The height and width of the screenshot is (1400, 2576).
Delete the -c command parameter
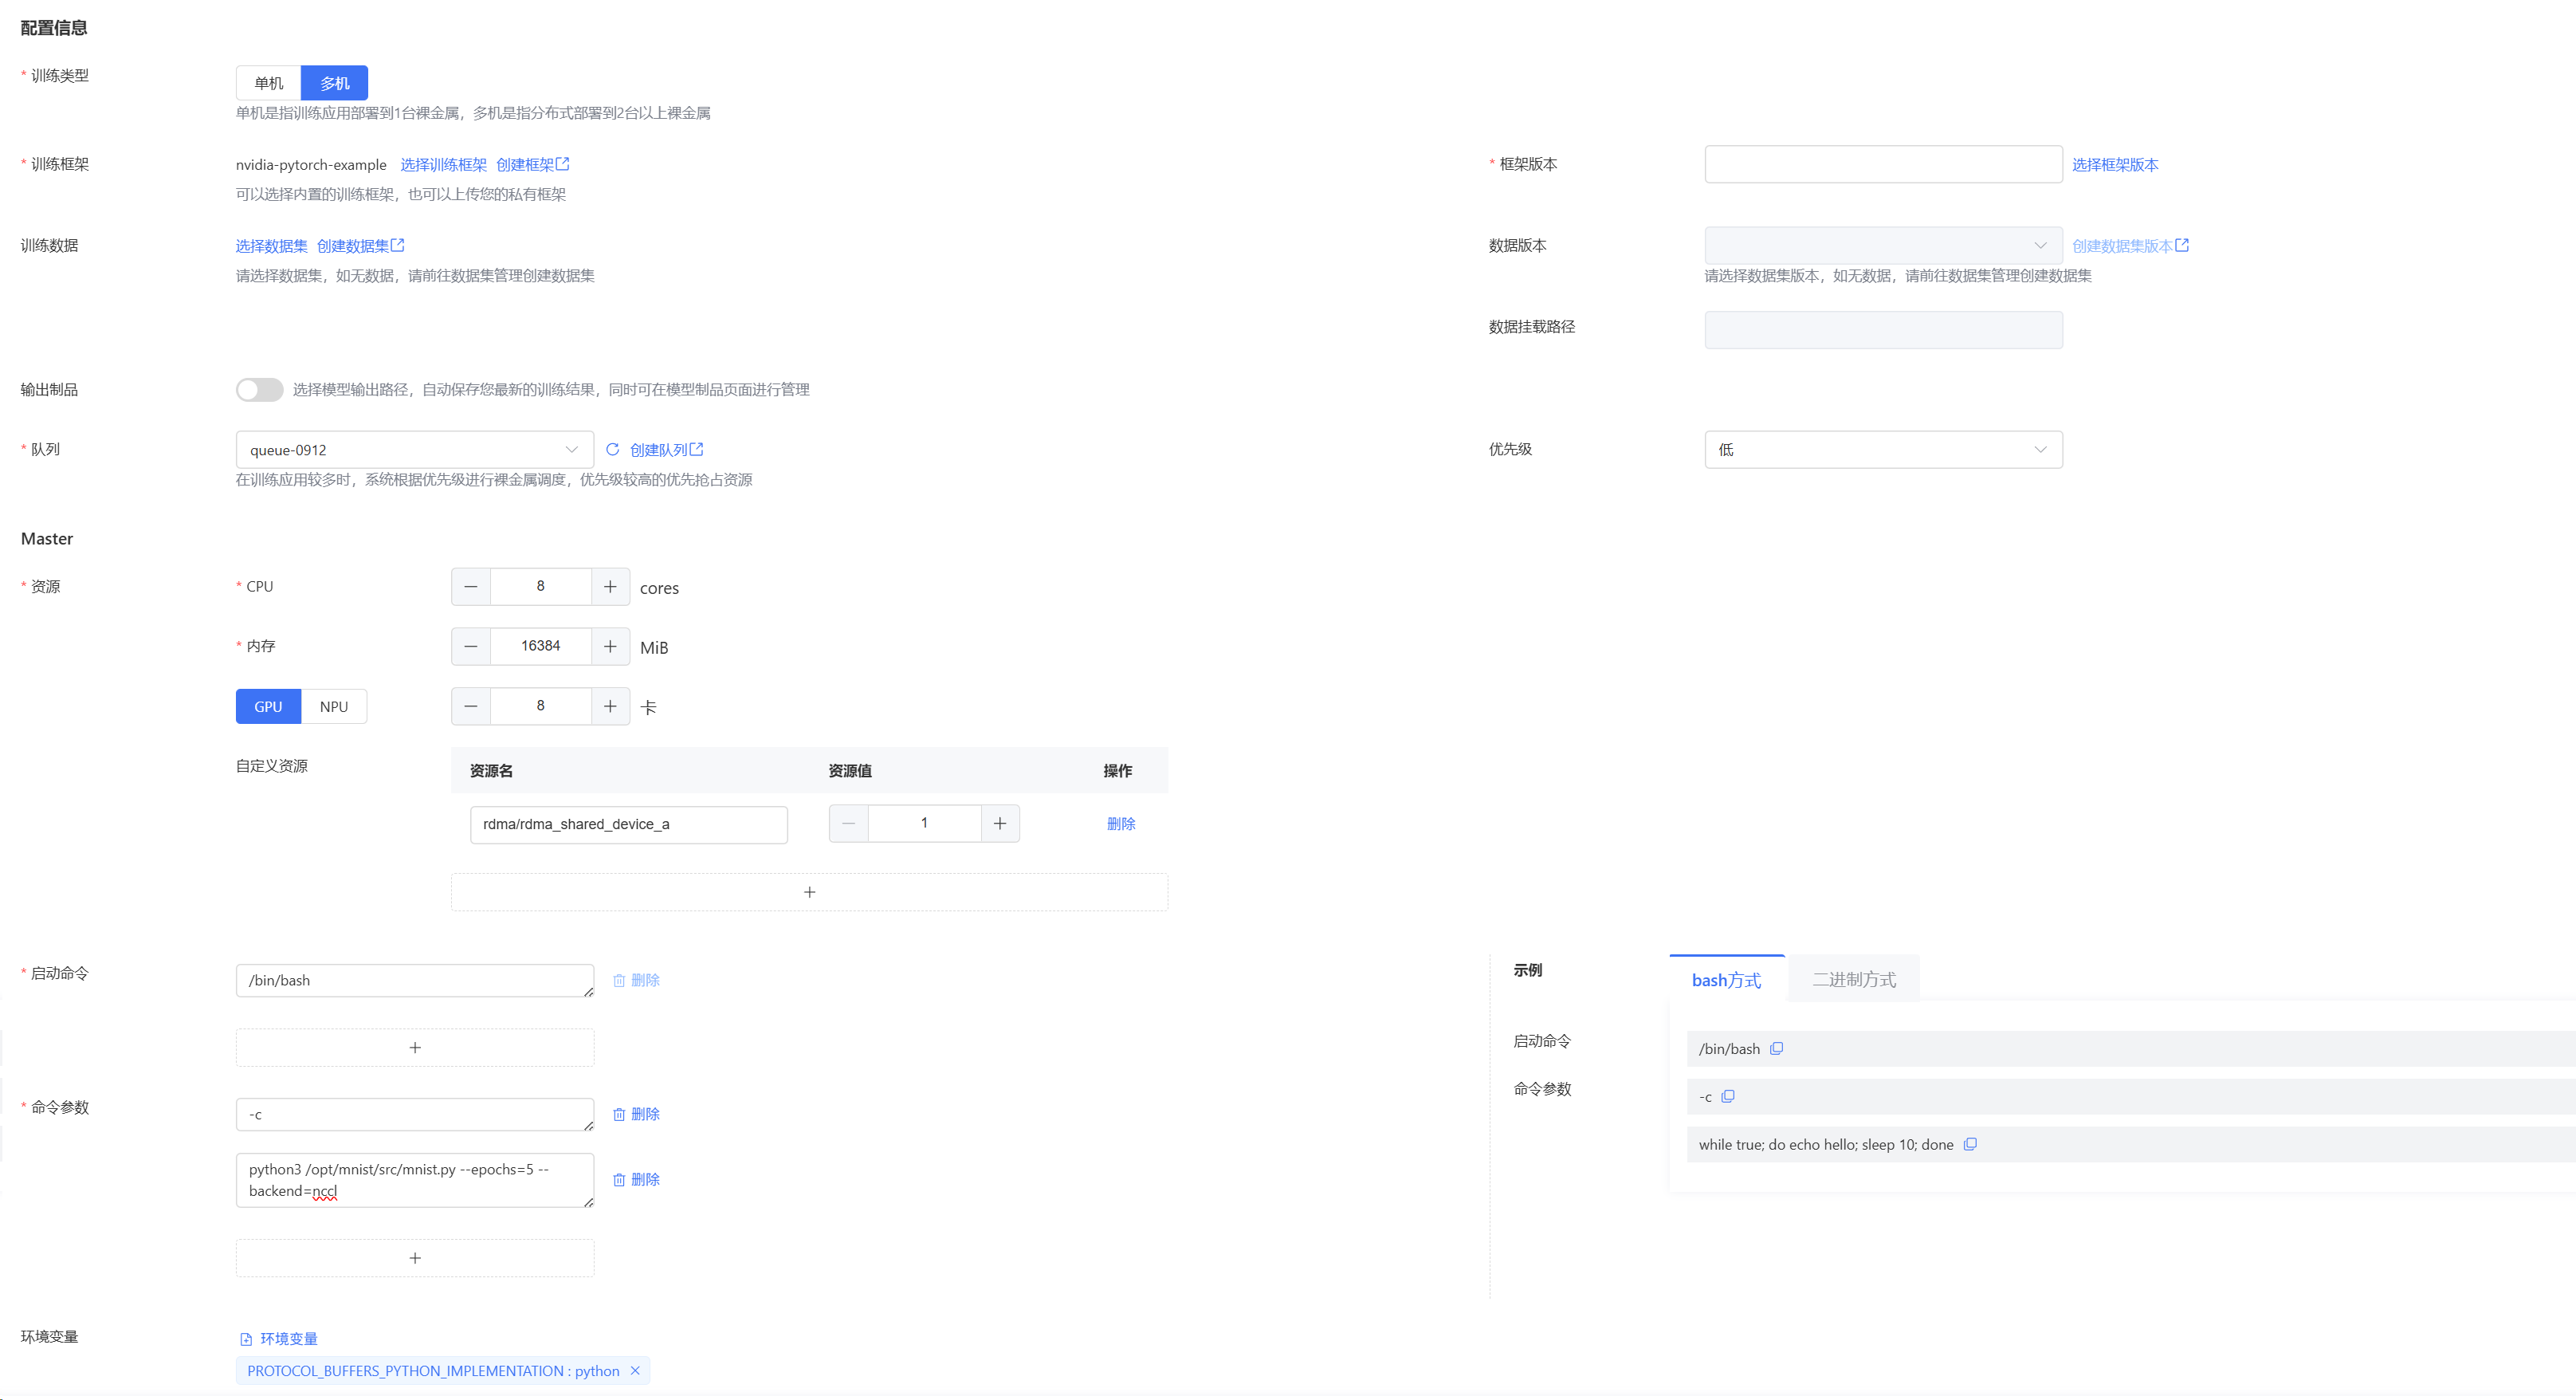tap(636, 1114)
